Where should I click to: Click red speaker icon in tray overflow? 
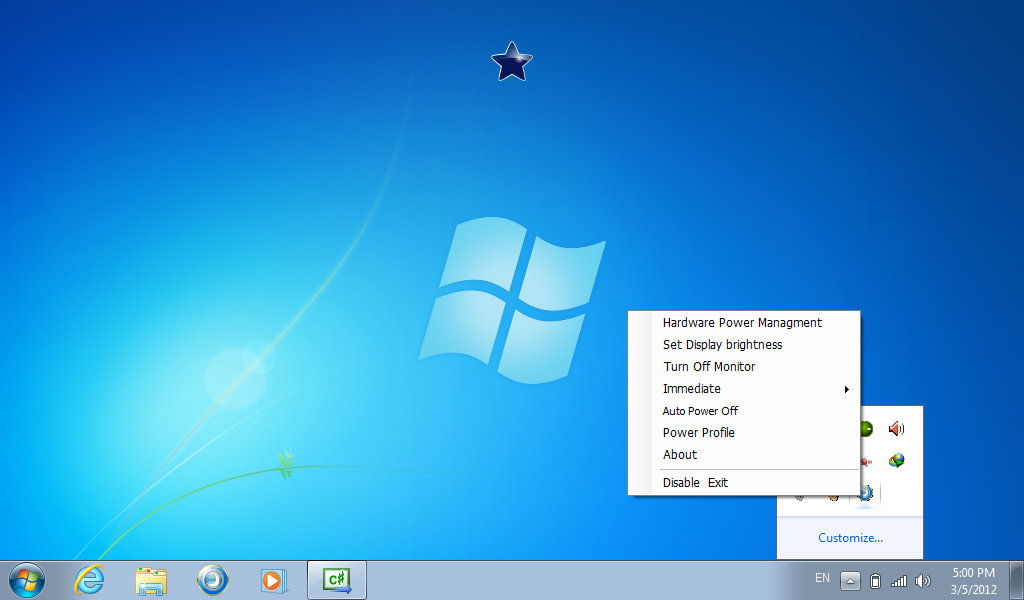897,429
